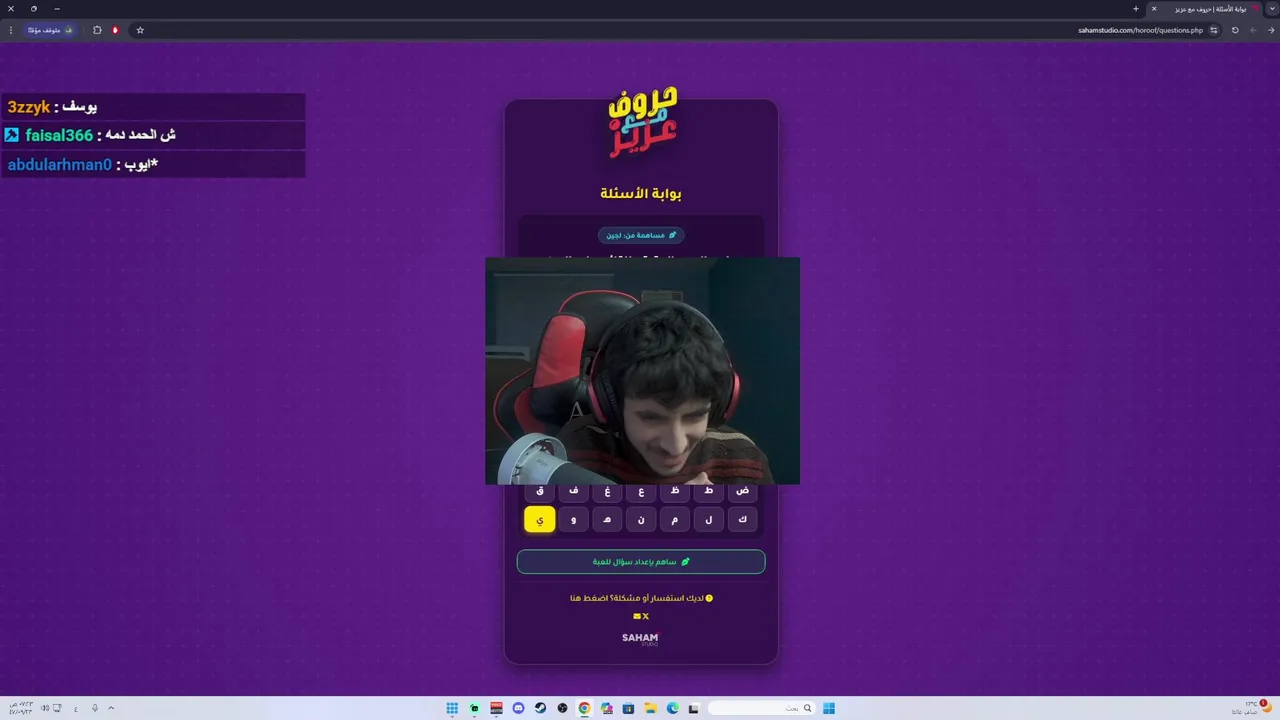The width and height of the screenshot is (1280, 720).
Task: Open the Chrome extensions puzzle icon
Action: click(x=97, y=30)
